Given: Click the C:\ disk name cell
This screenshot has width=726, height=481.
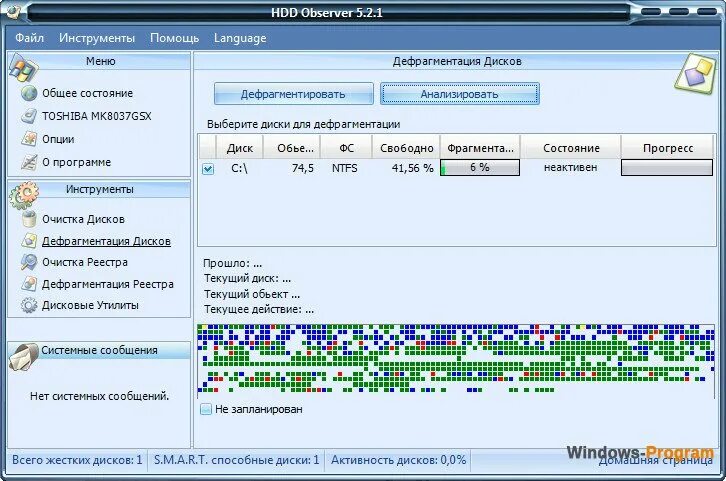Looking at the screenshot, I should coord(239,168).
